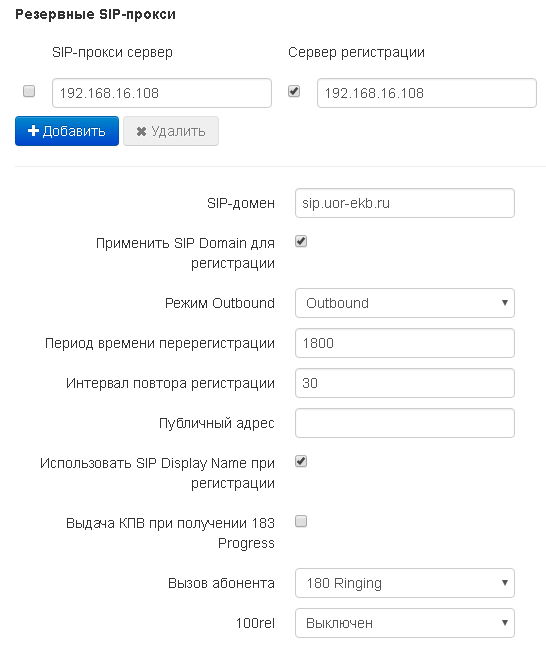Enable the SIP-прокси сервер row checkbox
Viewport: 546px width, 650px height.
coord(29,91)
